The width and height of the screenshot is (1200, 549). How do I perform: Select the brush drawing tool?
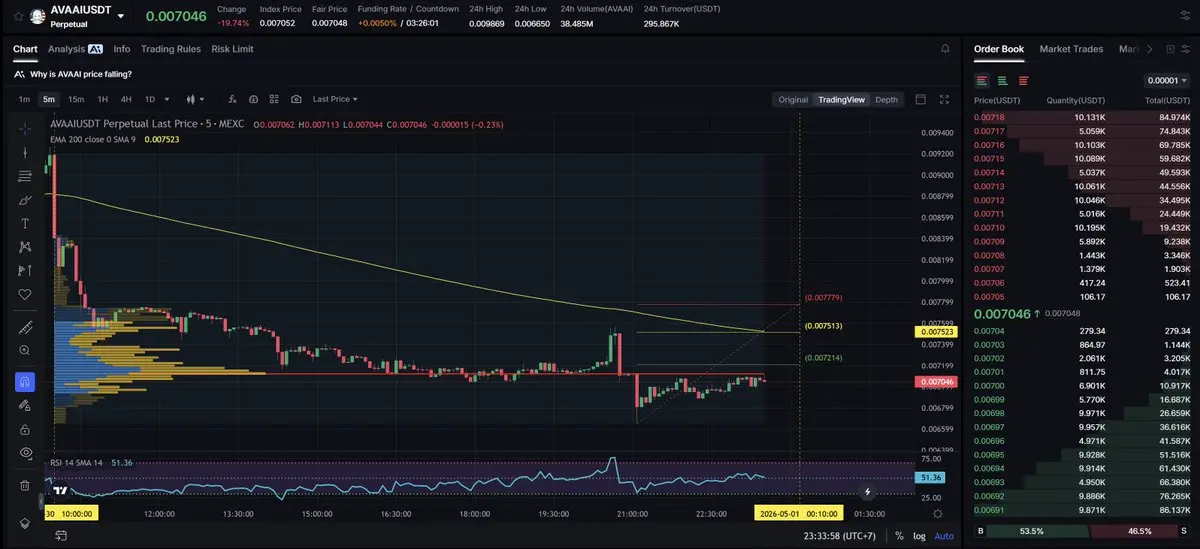tap(25, 200)
